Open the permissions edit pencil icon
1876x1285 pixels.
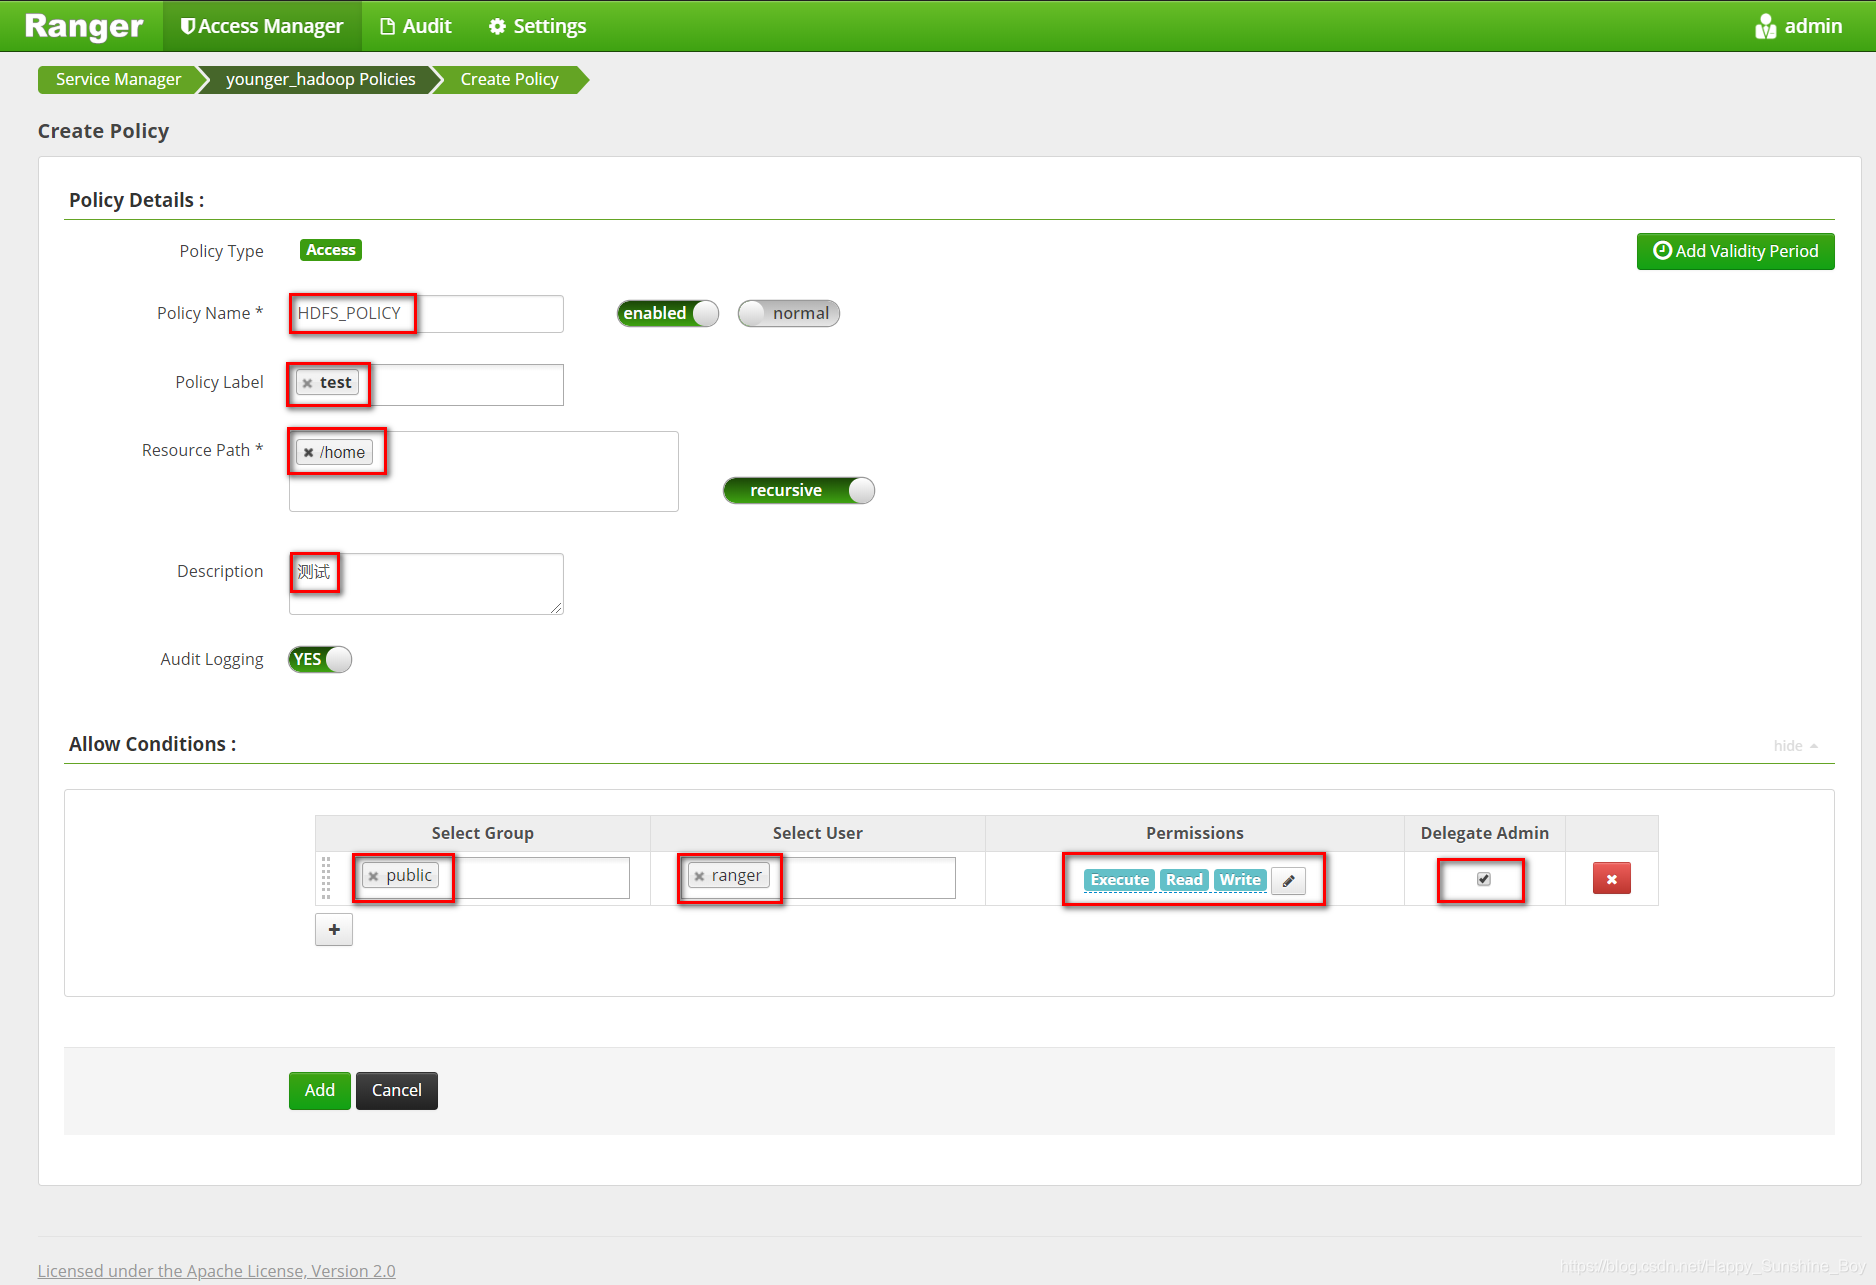pos(1289,880)
